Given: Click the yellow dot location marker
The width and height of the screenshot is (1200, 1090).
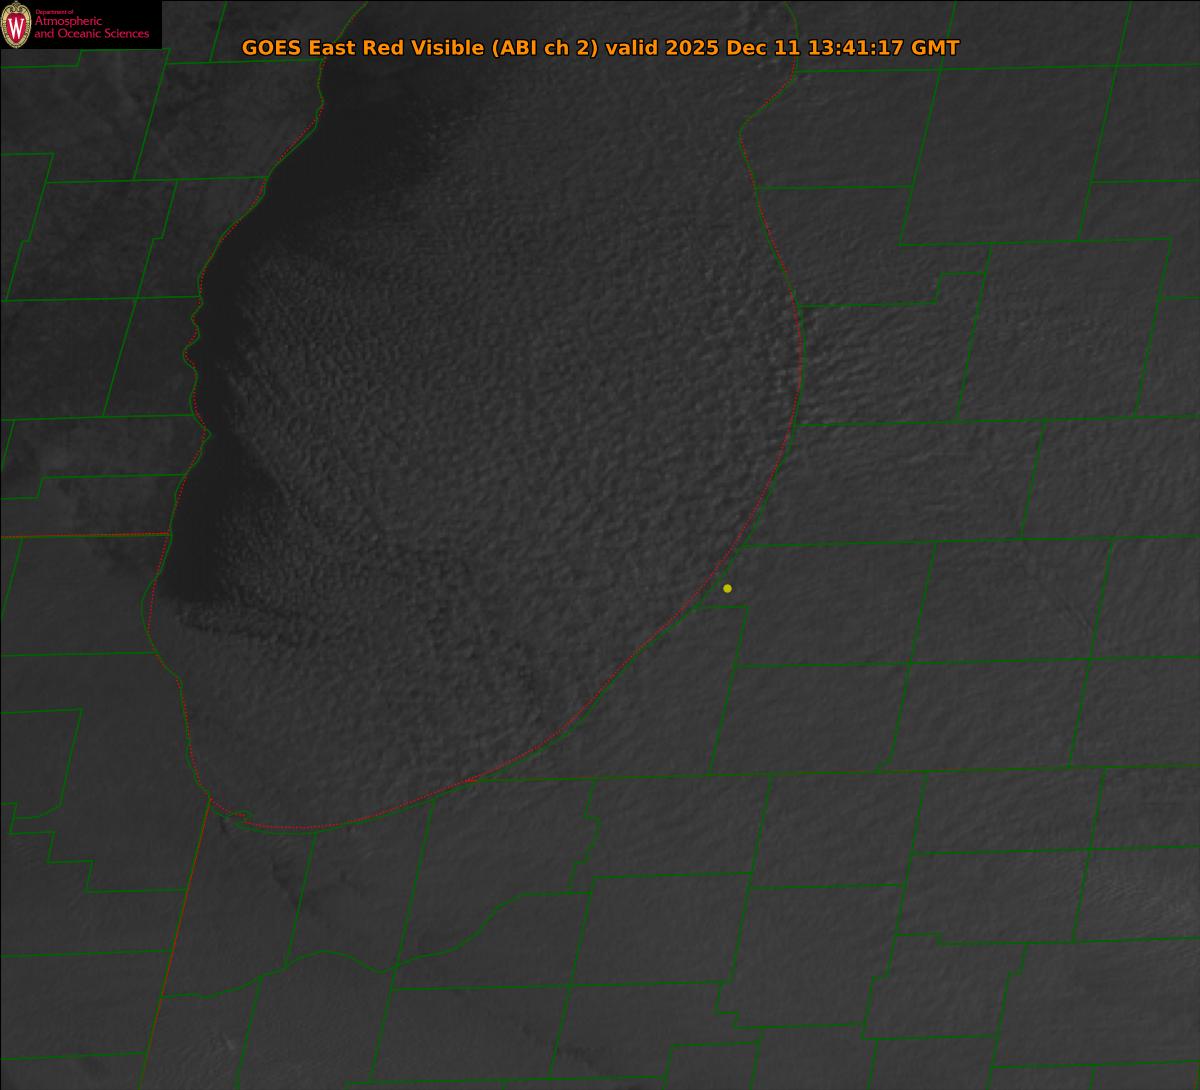Looking at the screenshot, I should click(x=727, y=588).
